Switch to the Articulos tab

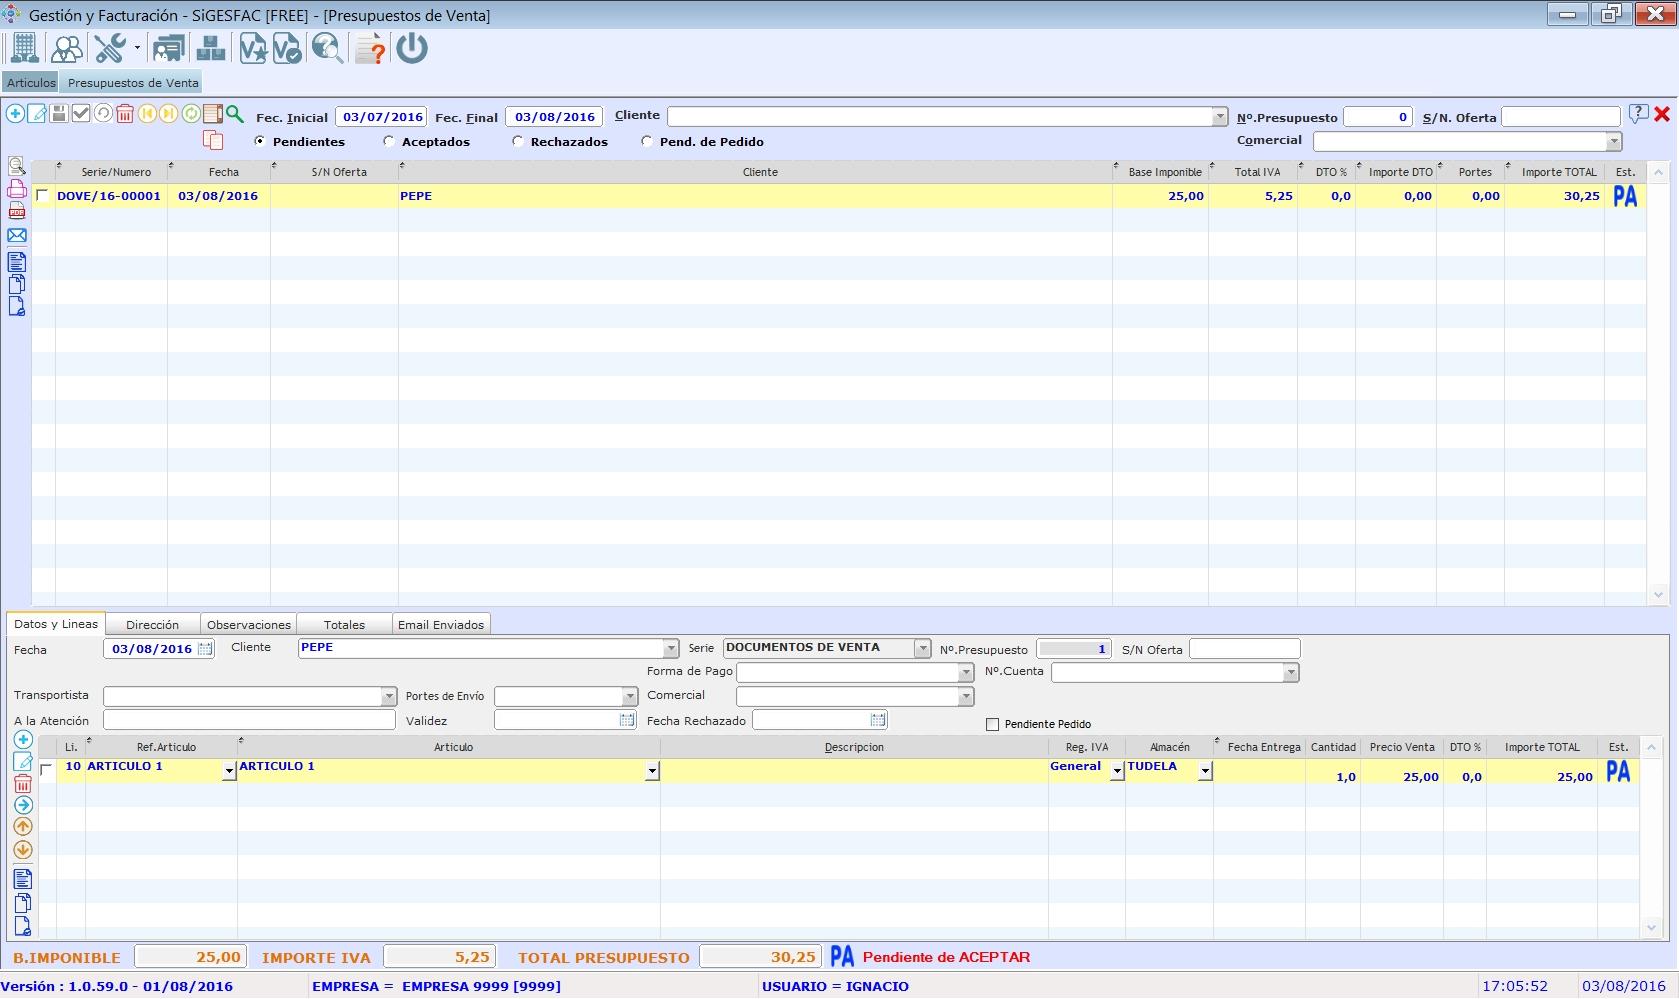click(x=31, y=82)
